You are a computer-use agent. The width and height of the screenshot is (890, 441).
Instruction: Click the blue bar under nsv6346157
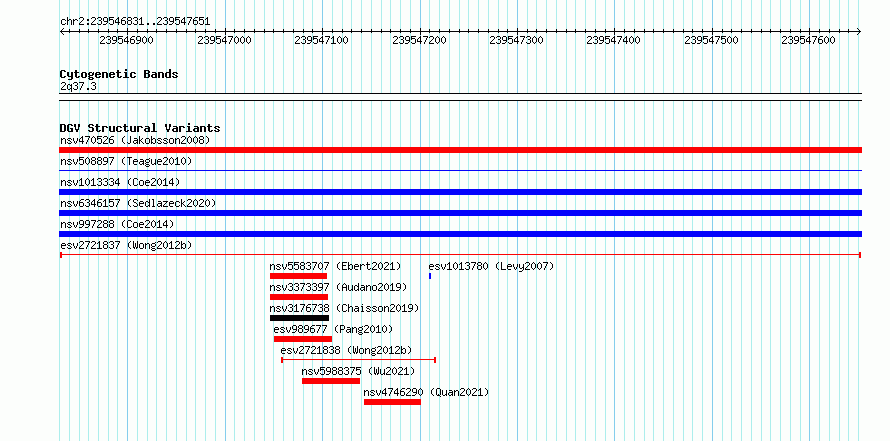click(460, 213)
